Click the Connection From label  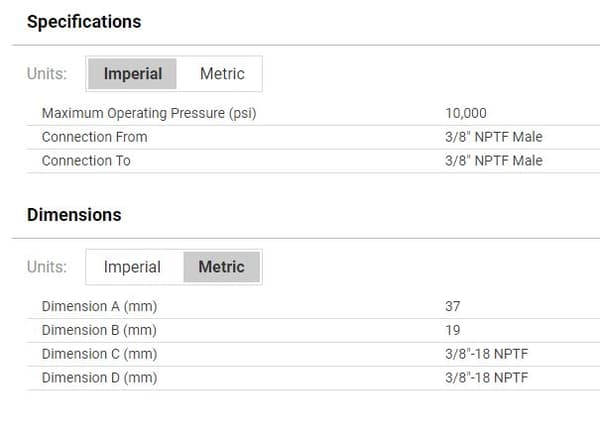95,137
